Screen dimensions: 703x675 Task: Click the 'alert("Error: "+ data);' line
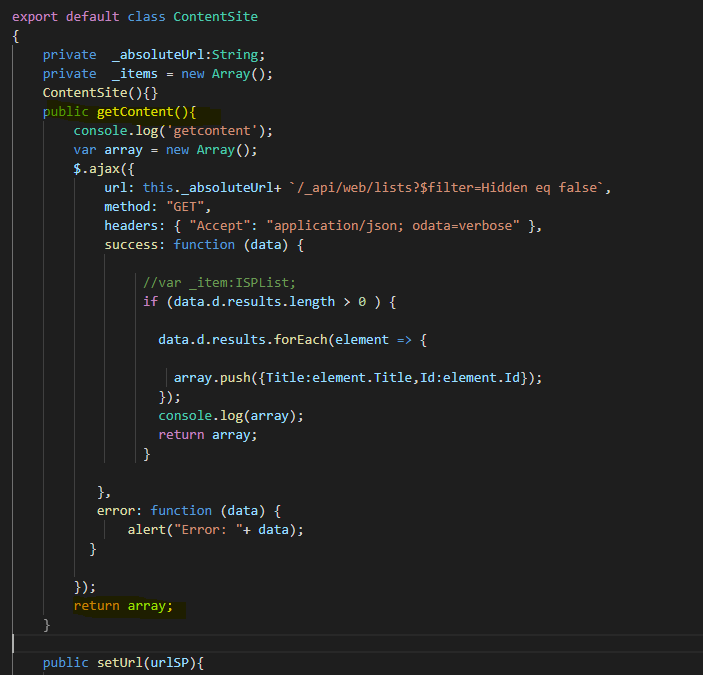(216, 530)
